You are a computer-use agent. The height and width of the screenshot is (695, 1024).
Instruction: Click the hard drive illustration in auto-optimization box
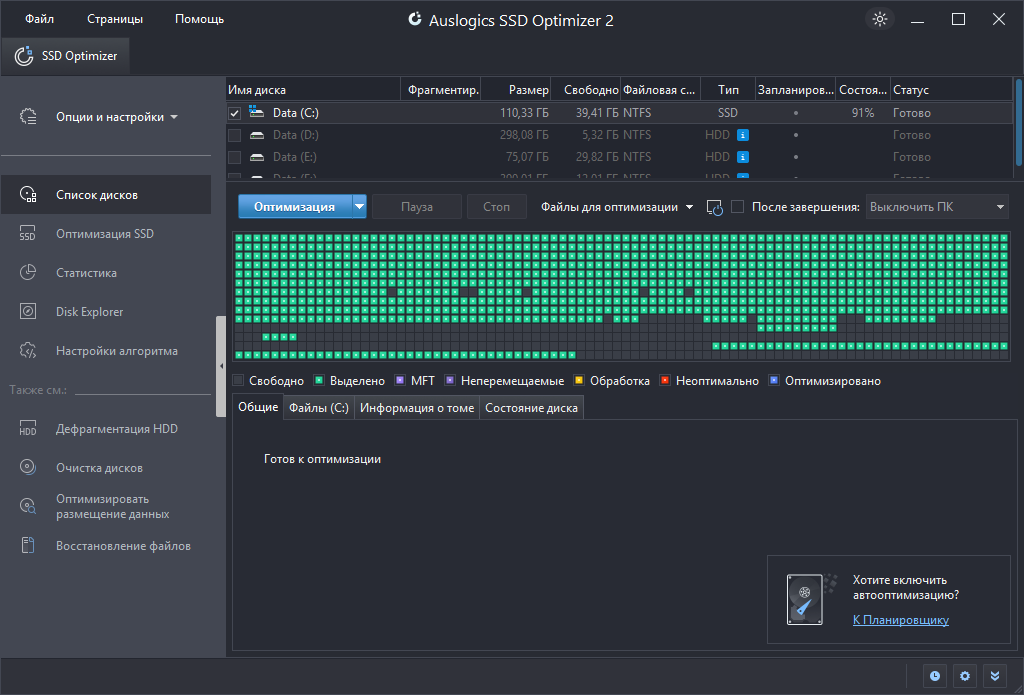point(810,599)
